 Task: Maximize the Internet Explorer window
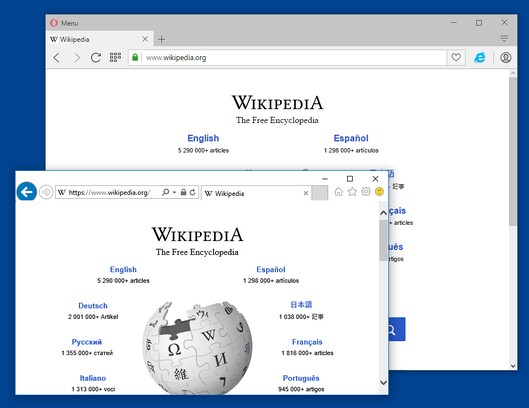pos(350,179)
